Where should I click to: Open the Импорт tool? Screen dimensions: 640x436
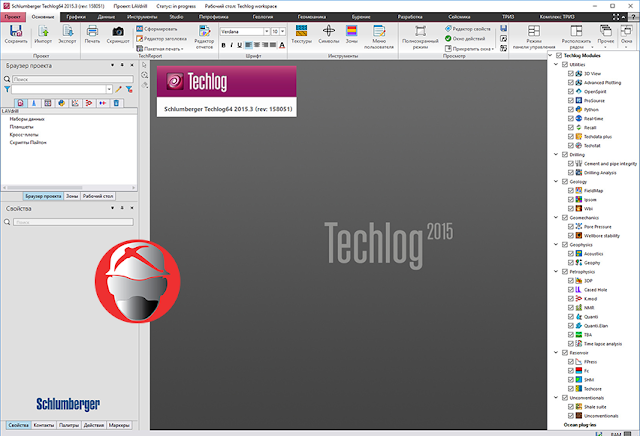point(43,31)
